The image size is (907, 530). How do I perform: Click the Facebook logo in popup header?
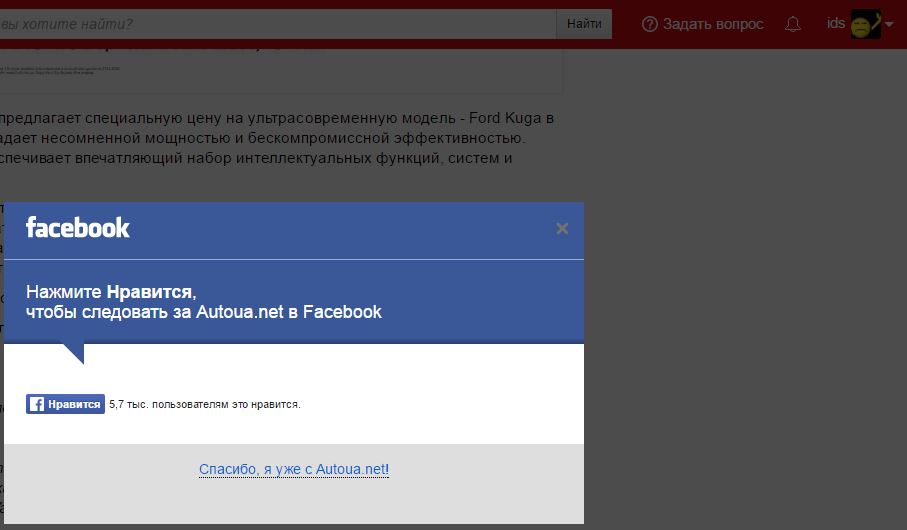tap(78, 228)
